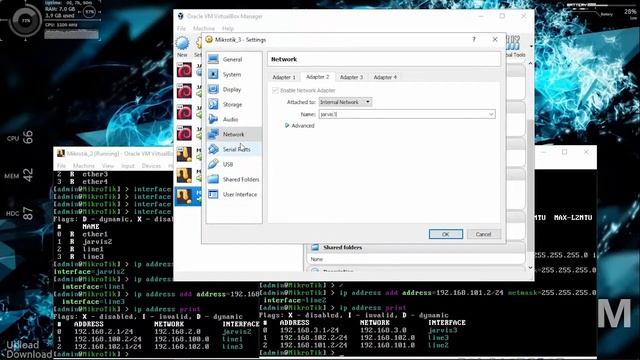This screenshot has width=640, height=360.
Task: Toggle the Enable Network Adapter checkbox
Action: point(276,90)
